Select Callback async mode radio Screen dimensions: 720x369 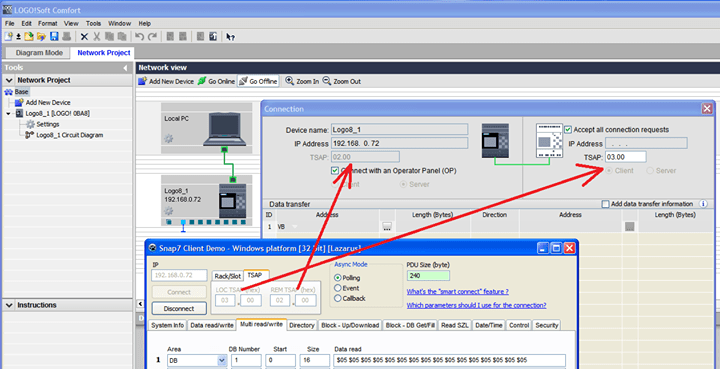point(338,298)
